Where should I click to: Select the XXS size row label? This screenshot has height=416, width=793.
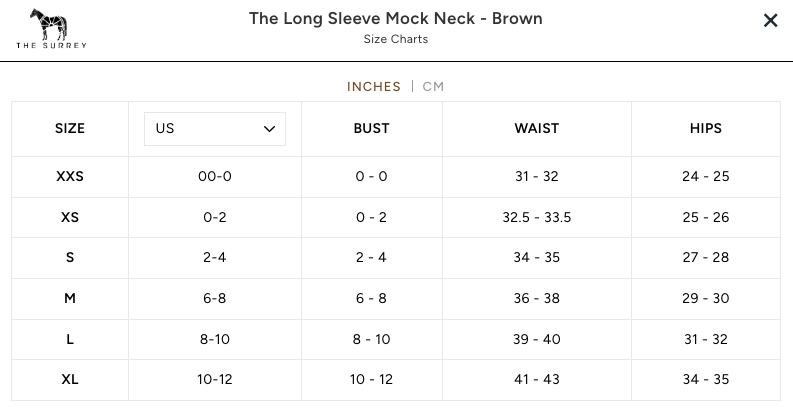click(70, 177)
